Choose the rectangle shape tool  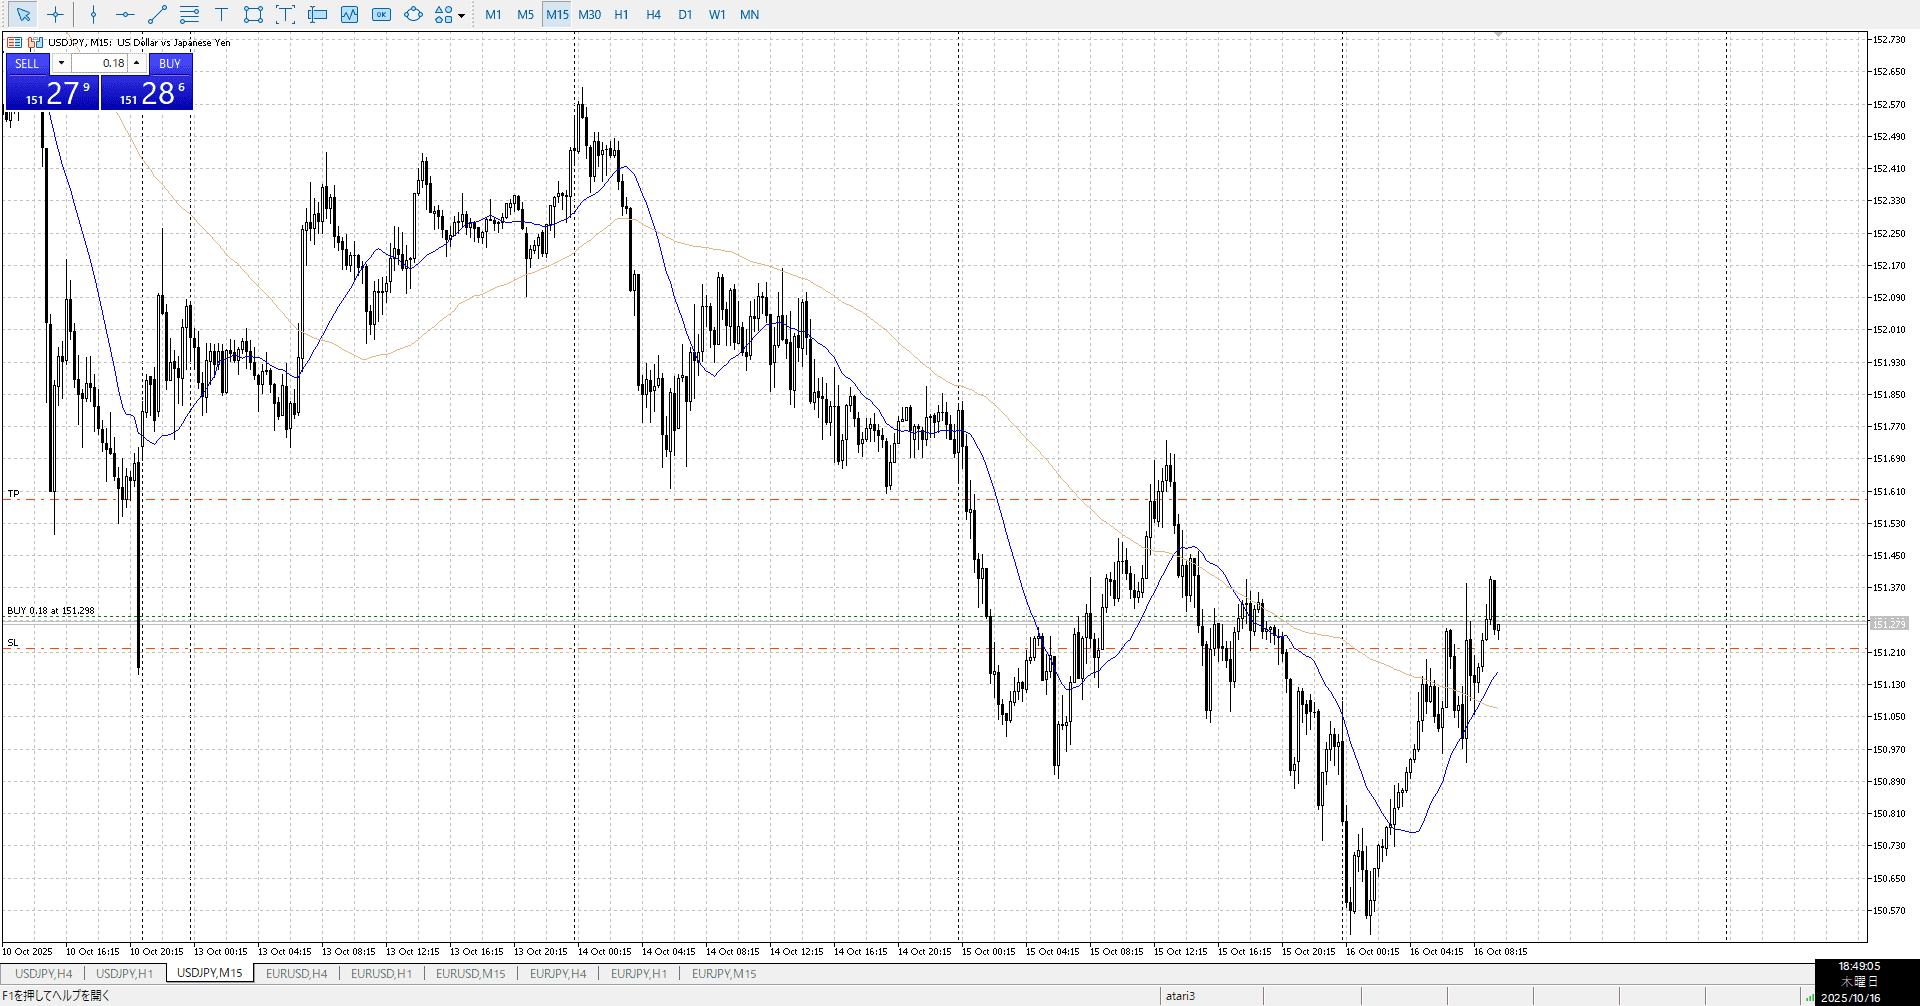click(253, 14)
